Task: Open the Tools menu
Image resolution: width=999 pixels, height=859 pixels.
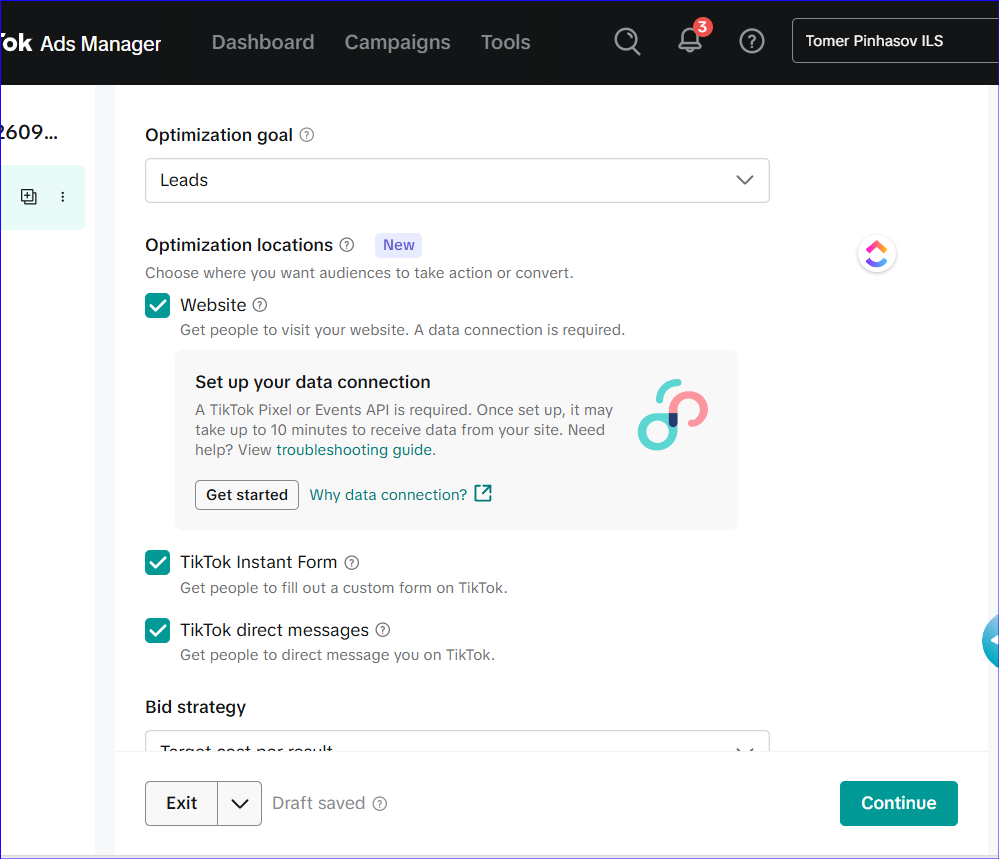Action: tap(505, 42)
